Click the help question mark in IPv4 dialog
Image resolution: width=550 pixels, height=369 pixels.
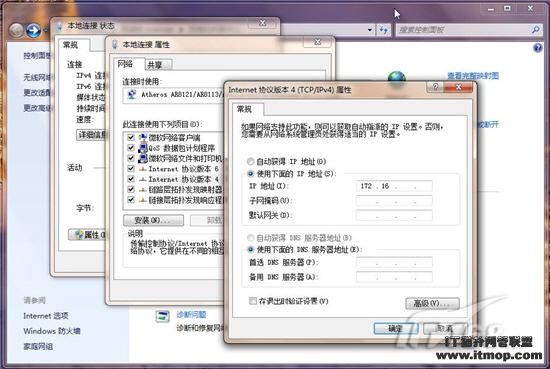[x=435, y=87]
